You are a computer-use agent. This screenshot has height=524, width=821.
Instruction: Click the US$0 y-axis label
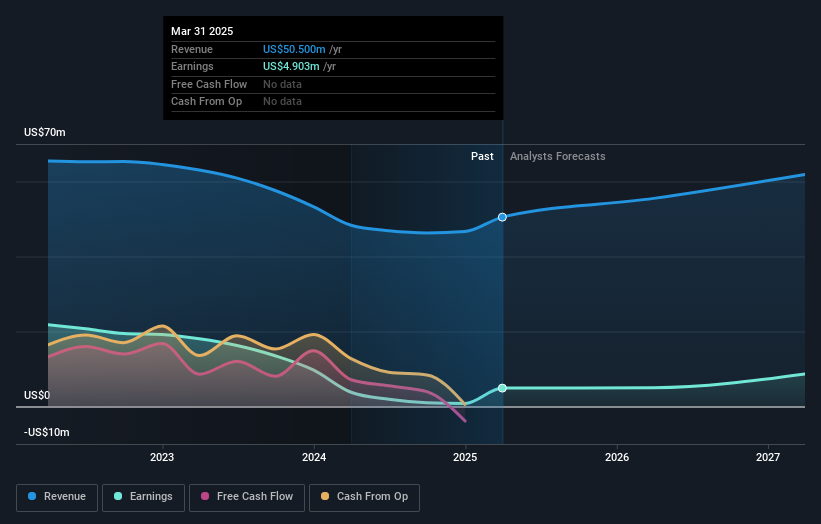[x=37, y=395]
